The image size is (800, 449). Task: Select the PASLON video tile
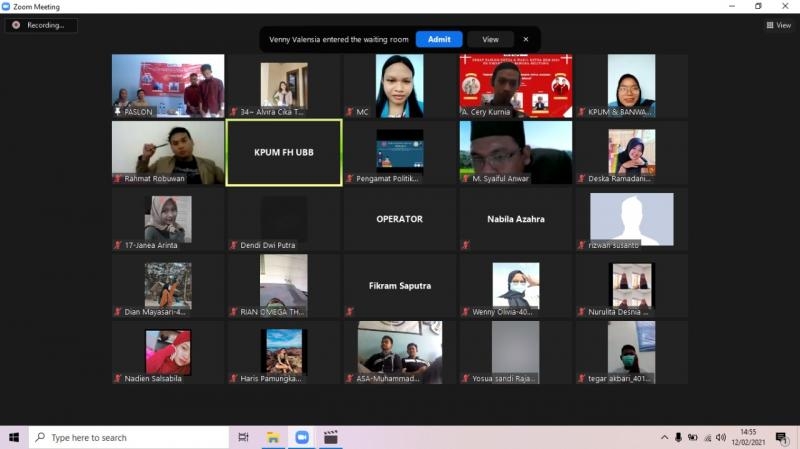click(x=168, y=86)
